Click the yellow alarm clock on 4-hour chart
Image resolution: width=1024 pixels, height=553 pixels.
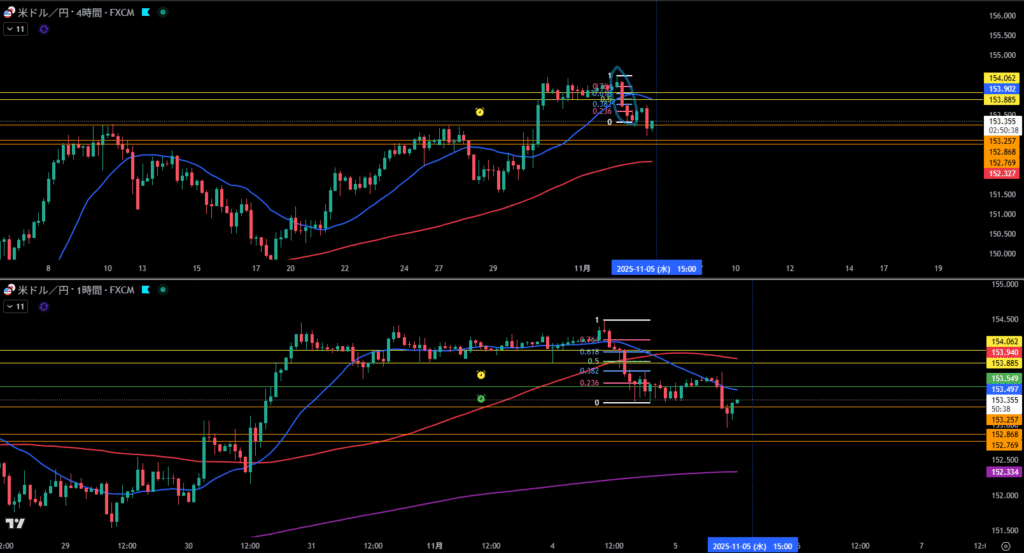[480, 112]
